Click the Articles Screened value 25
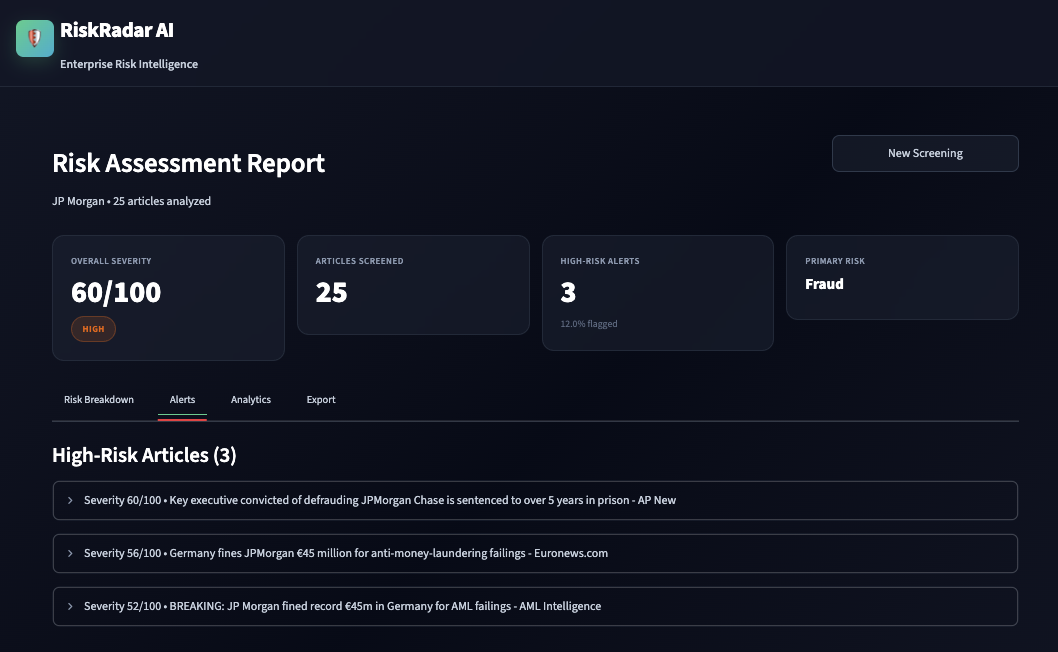The height and width of the screenshot is (652, 1058). 331,292
